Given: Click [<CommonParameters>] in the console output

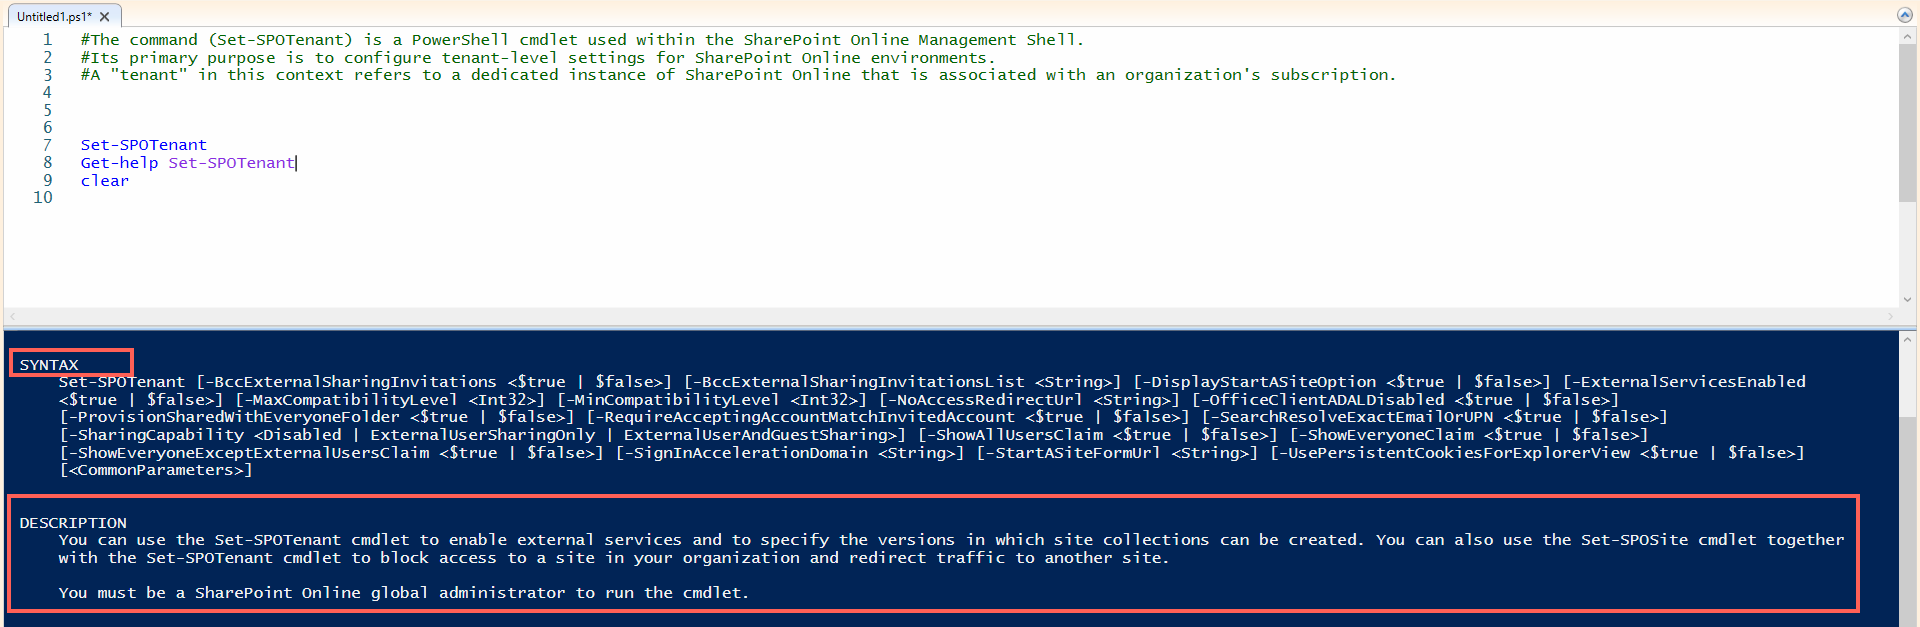Looking at the screenshot, I should pyautogui.click(x=155, y=470).
